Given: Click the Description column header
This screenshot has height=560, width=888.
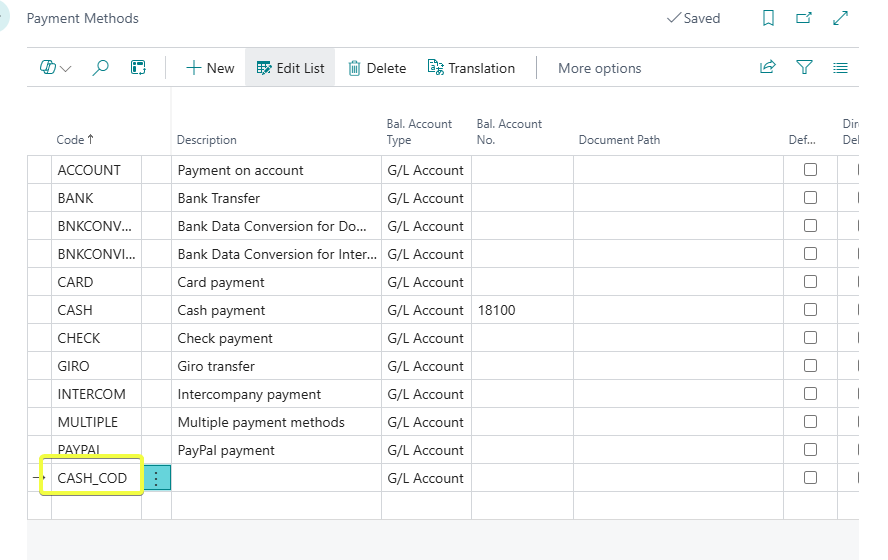Looking at the screenshot, I should [207, 140].
